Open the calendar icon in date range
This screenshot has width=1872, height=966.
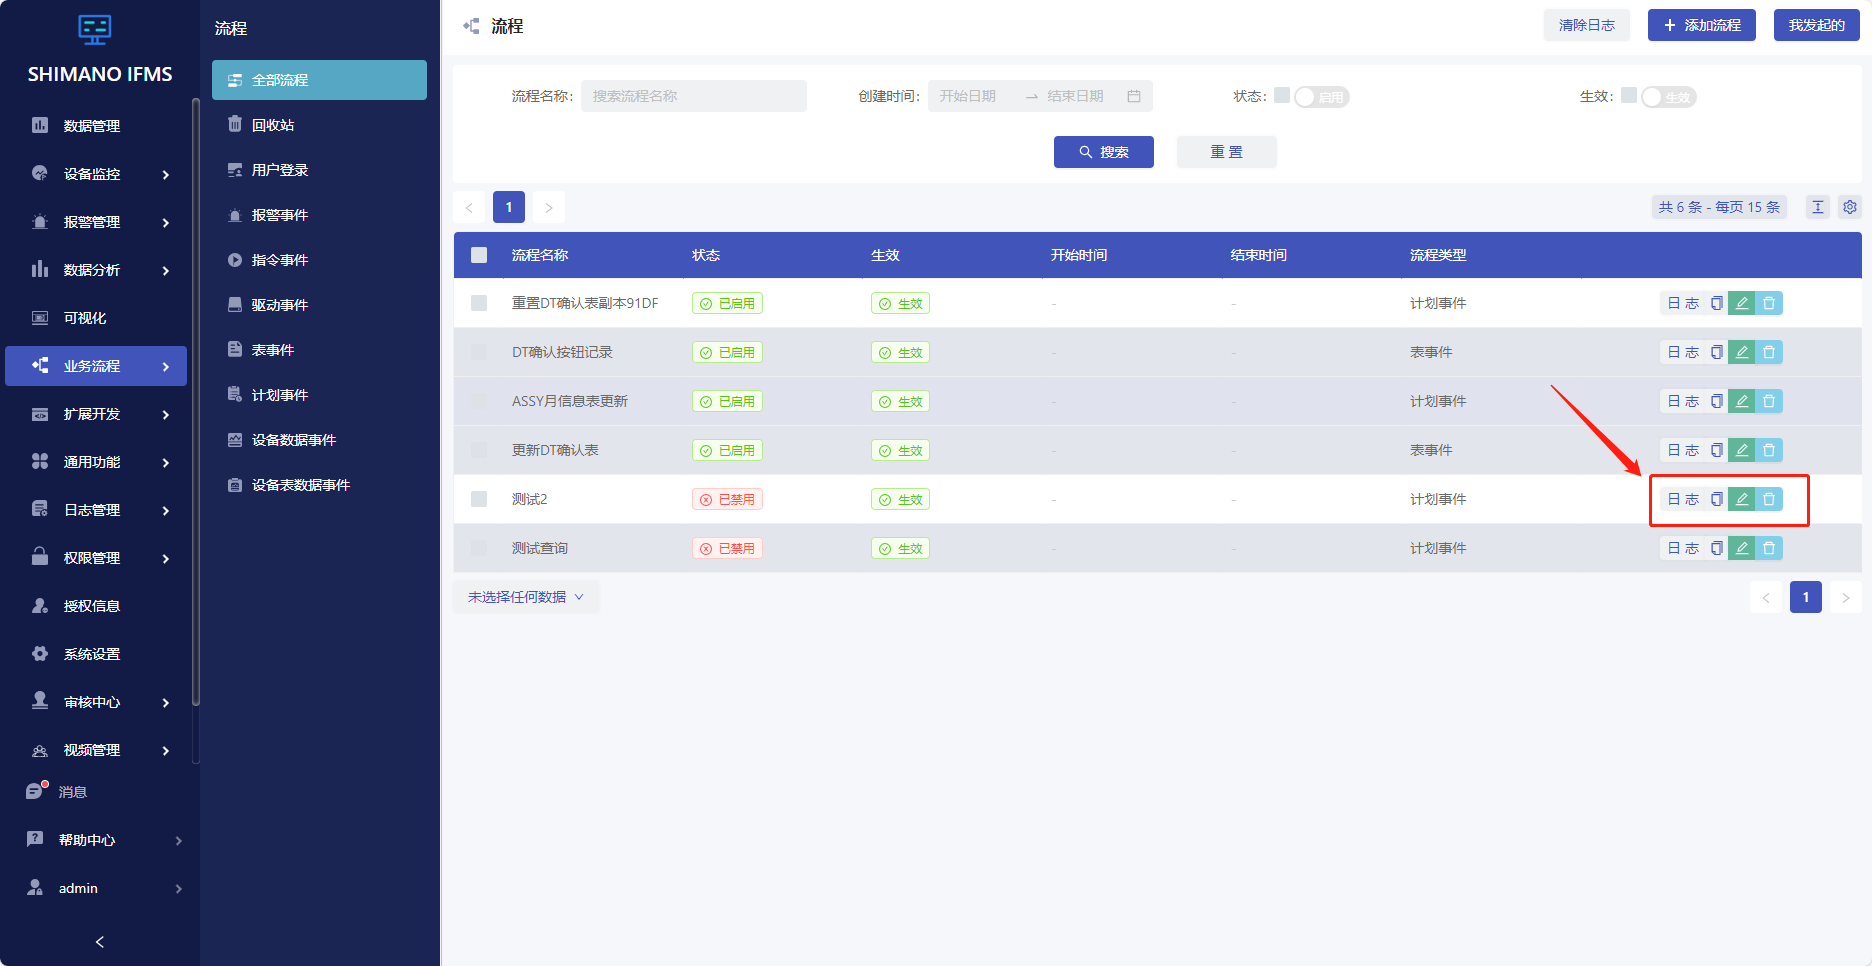click(x=1134, y=96)
